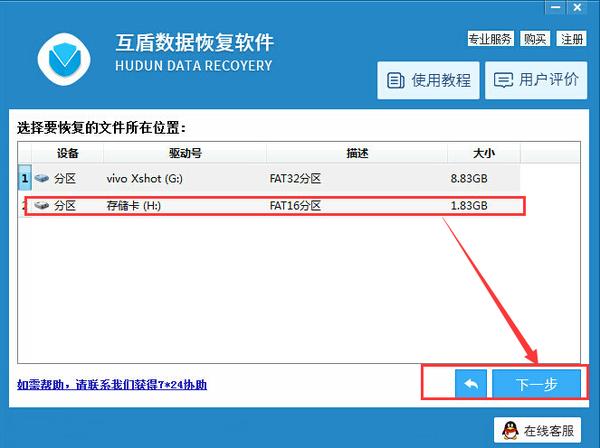Open the 用户评价 reviews button

pyautogui.click(x=536, y=80)
